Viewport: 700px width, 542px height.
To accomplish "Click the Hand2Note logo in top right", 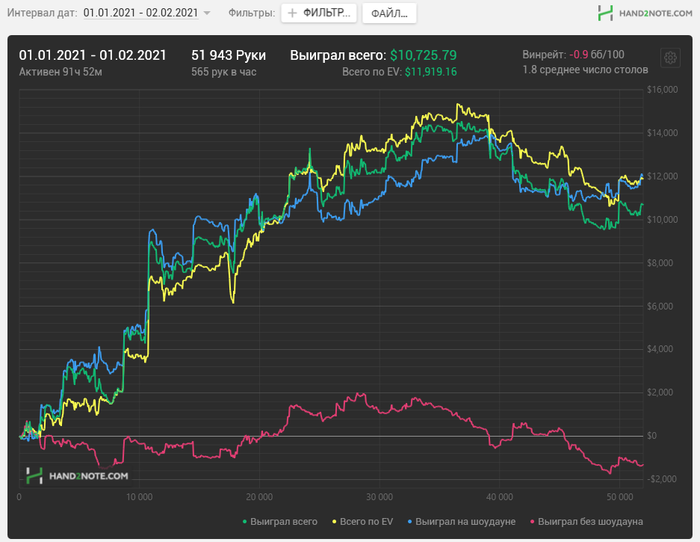I will tap(645, 13).
